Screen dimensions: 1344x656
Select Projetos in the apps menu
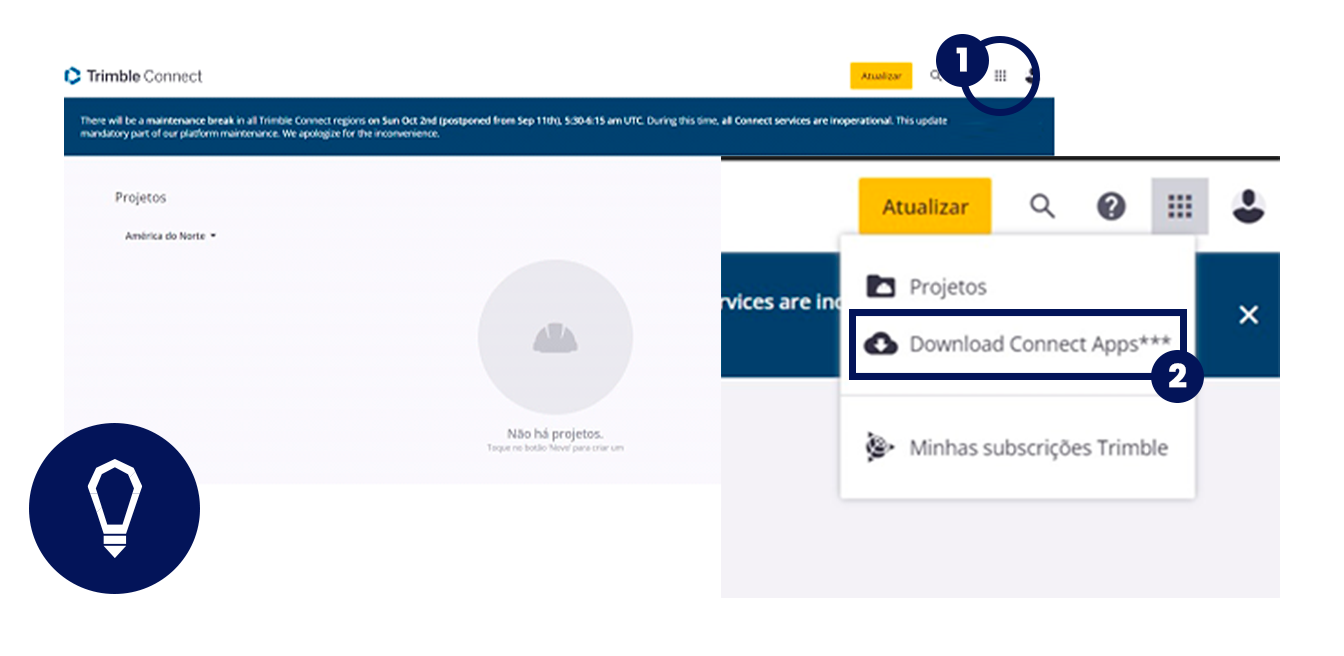(1017, 287)
